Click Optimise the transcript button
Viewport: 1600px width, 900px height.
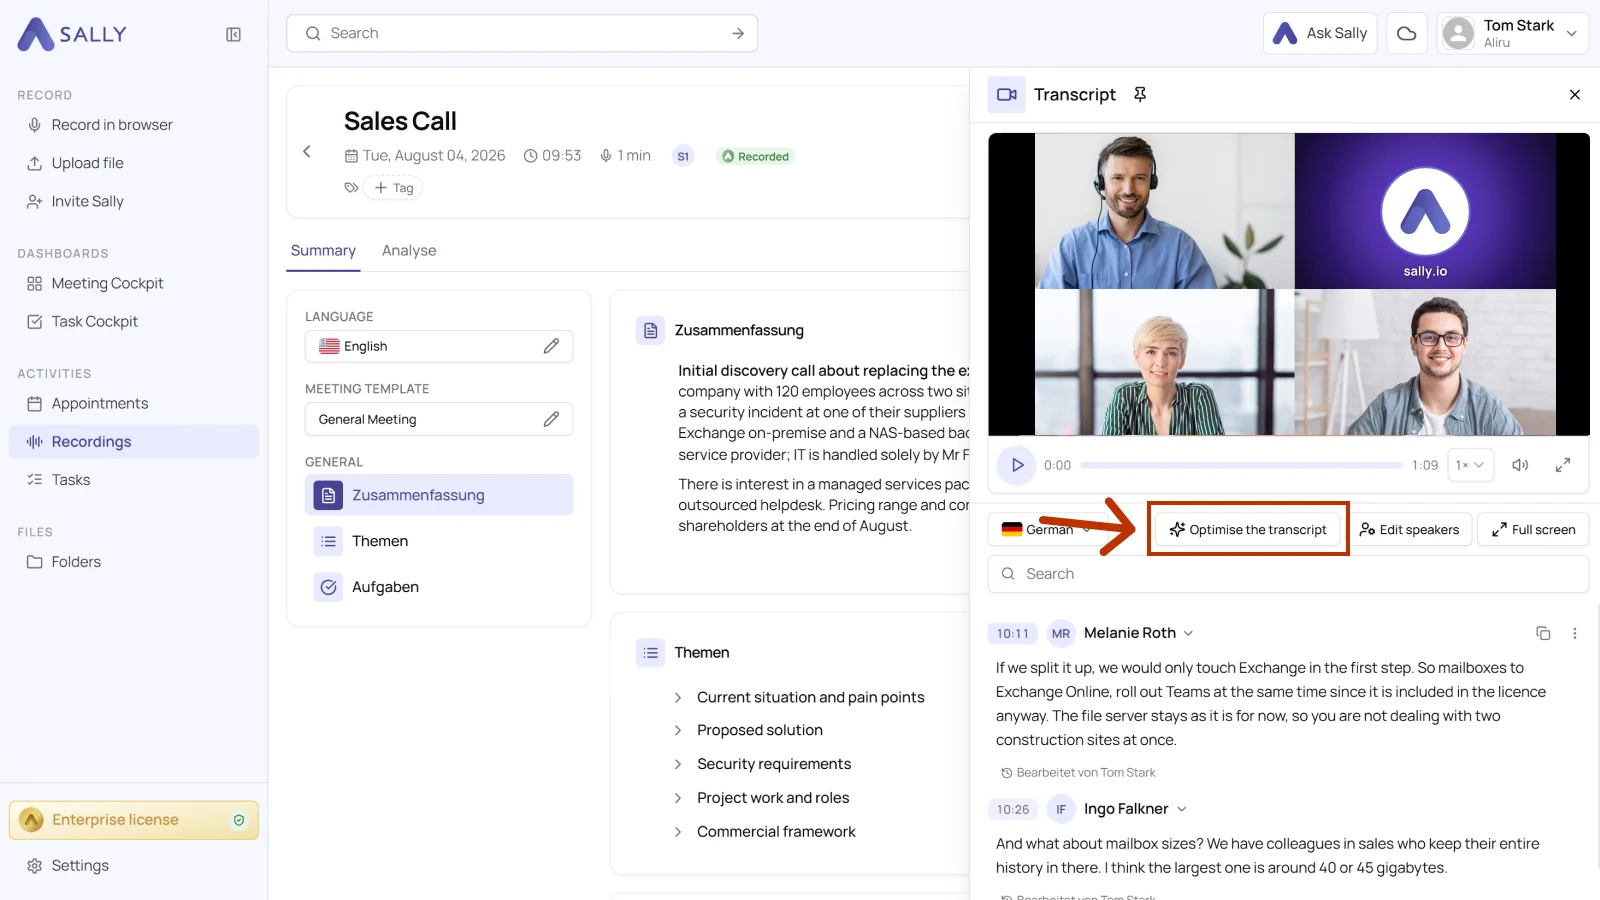(1248, 529)
